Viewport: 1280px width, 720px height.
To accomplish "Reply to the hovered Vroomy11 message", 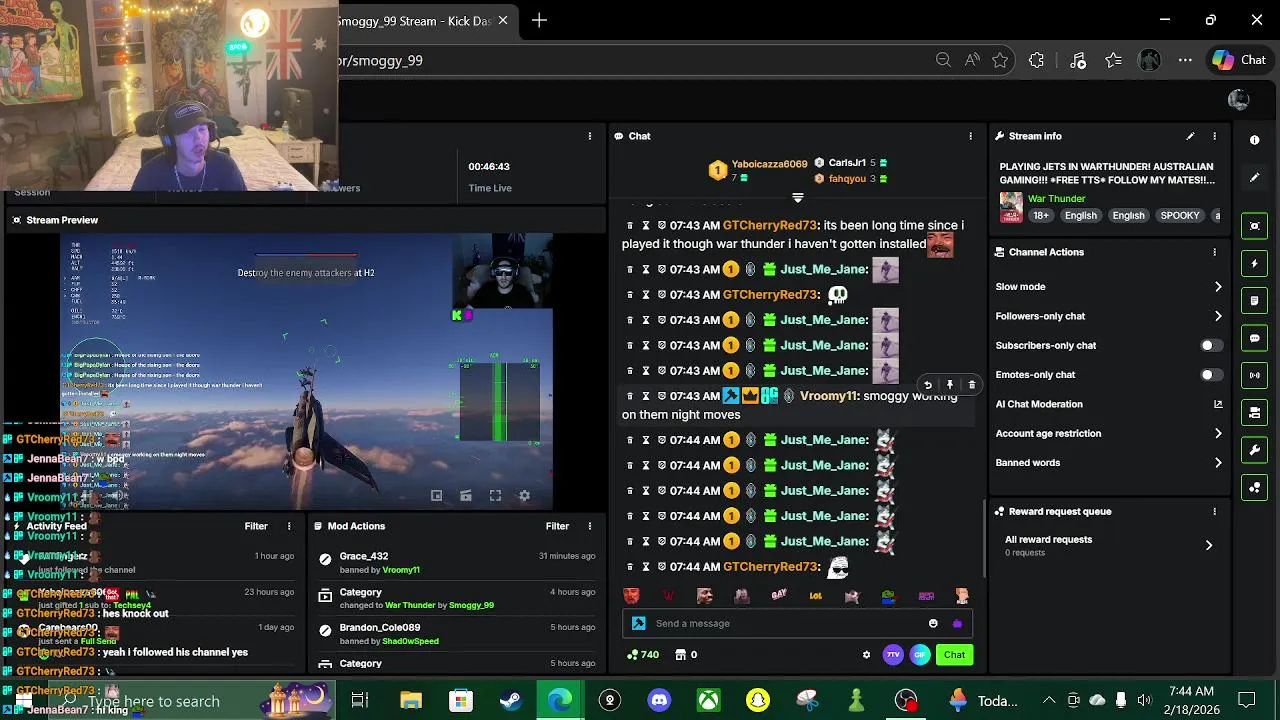I will 928,384.
